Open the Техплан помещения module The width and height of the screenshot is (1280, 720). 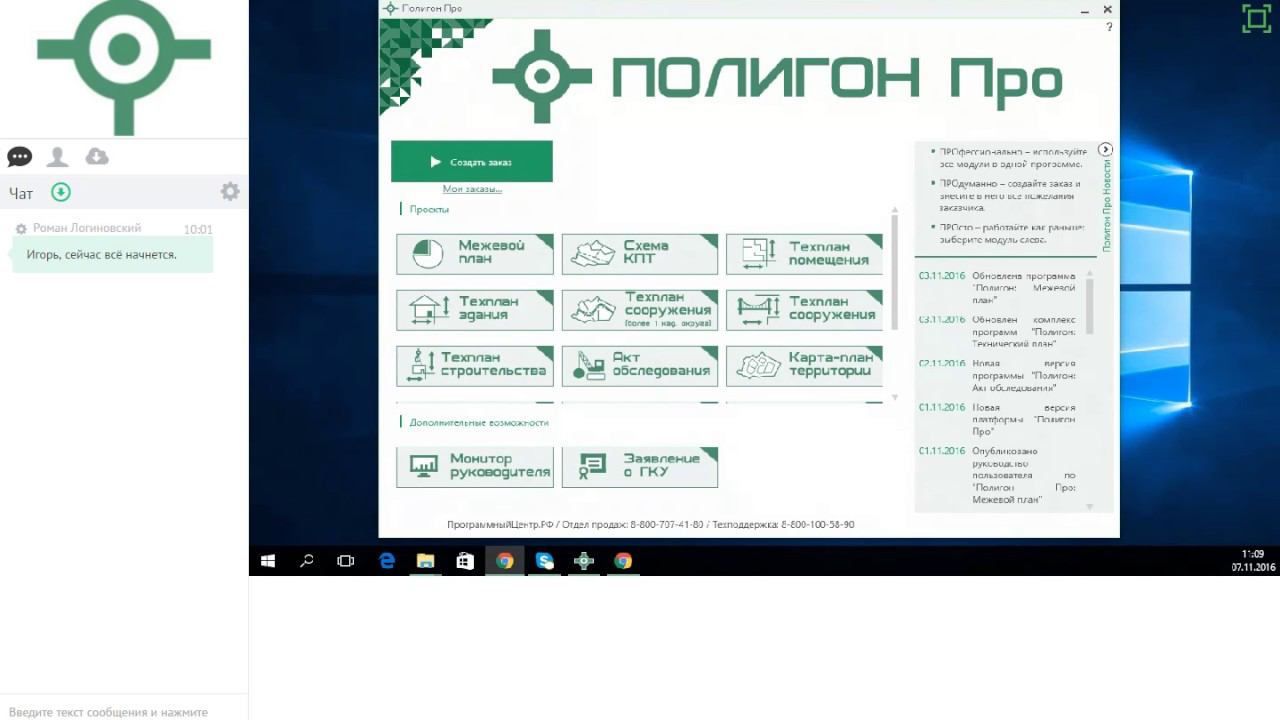[804, 254]
